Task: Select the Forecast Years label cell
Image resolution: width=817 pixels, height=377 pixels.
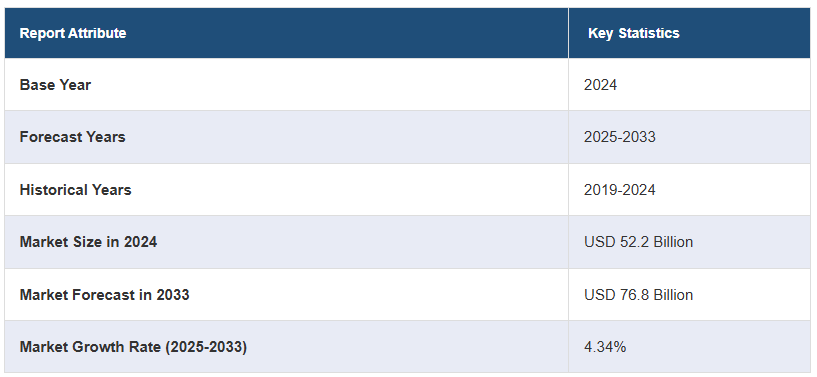Action: point(287,137)
